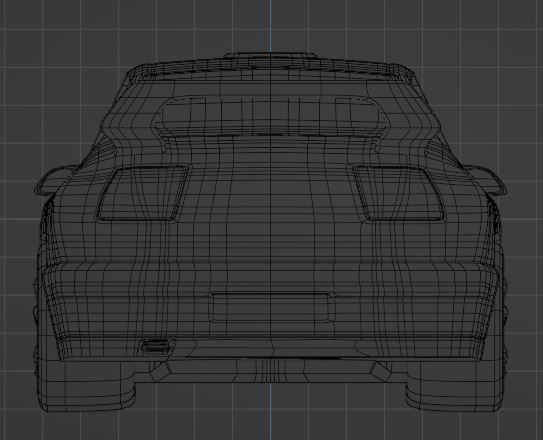The image size is (543, 440).
Task: Click the right tail light of the wireframe car
Action: (x=399, y=193)
